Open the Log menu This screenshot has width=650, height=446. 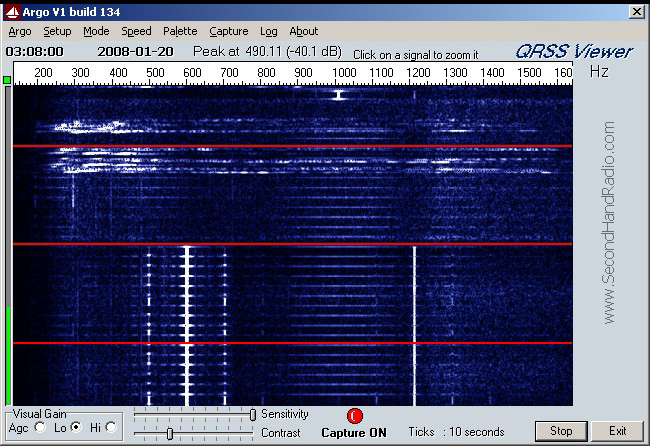pos(269,32)
